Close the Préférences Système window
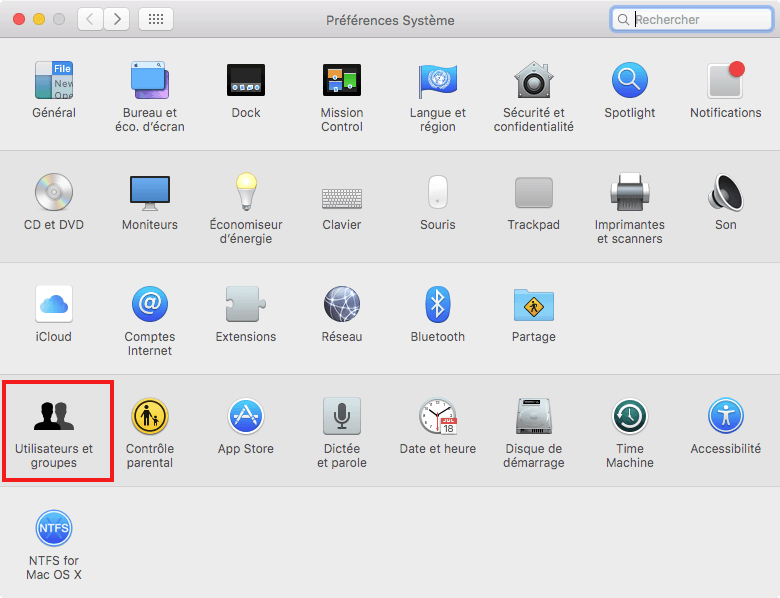This screenshot has height=598, width=780. (x=19, y=19)
